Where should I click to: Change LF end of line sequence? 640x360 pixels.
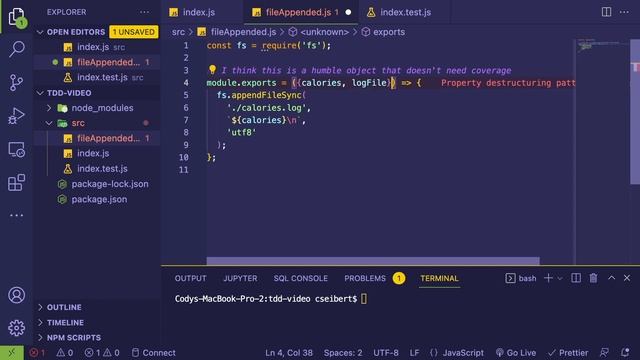click(414, 353)
